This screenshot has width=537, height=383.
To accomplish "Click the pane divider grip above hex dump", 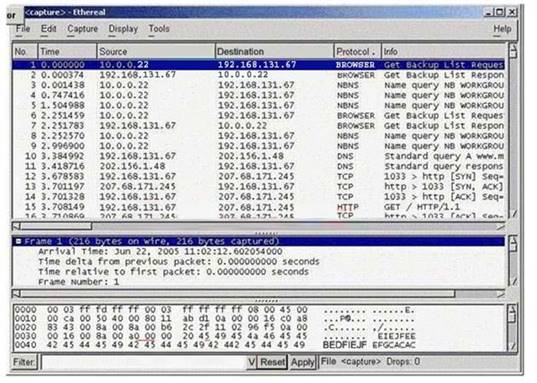I will click(267, 301).
